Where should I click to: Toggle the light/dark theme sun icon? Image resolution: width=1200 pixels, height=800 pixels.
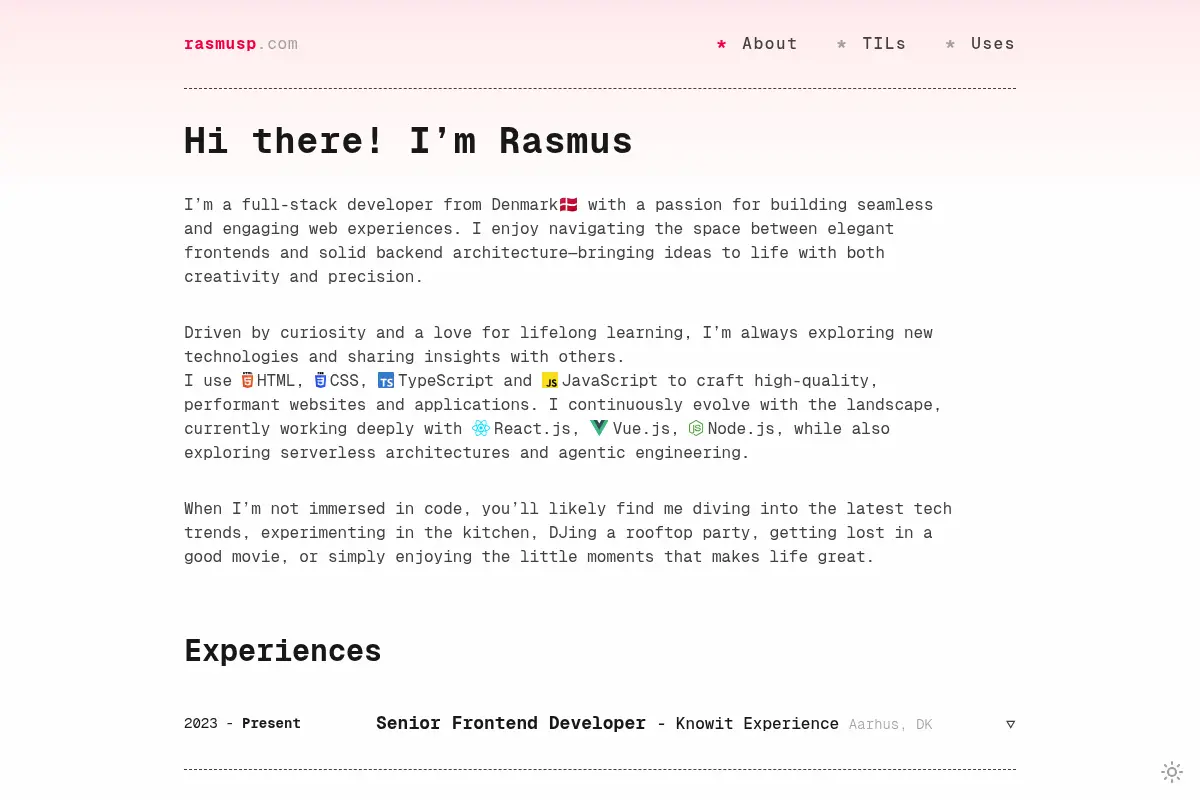pyautogui.click(x=1172, y=772)
